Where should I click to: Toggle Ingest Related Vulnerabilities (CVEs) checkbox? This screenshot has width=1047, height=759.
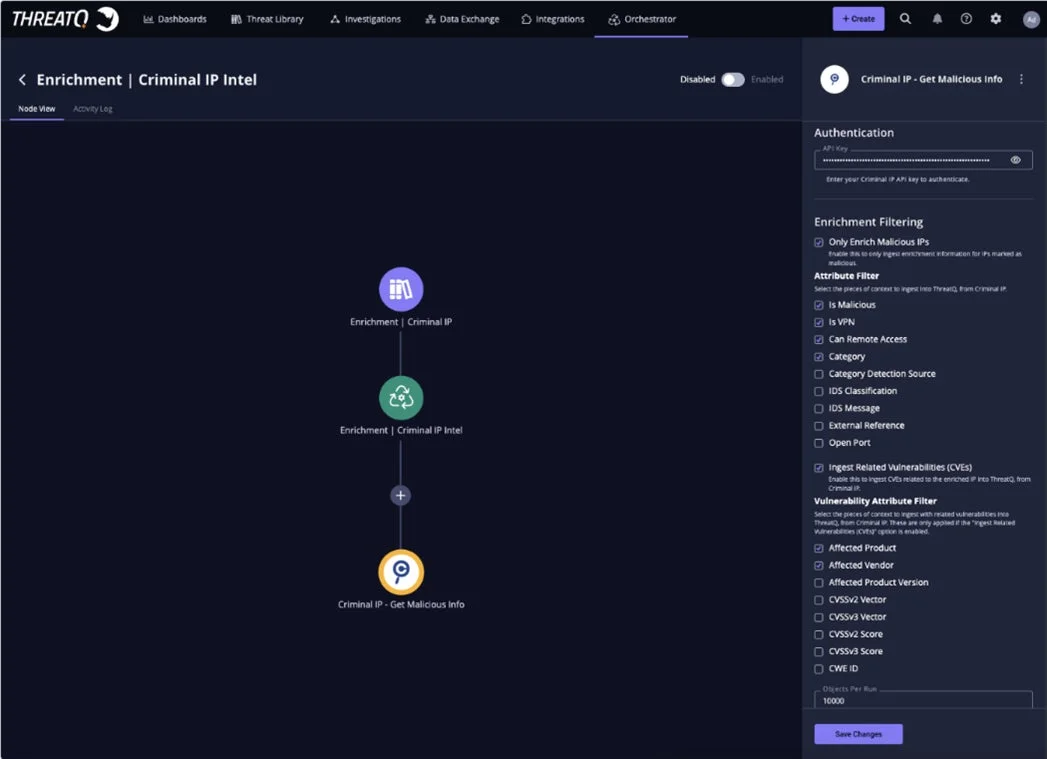coord(819,468)
